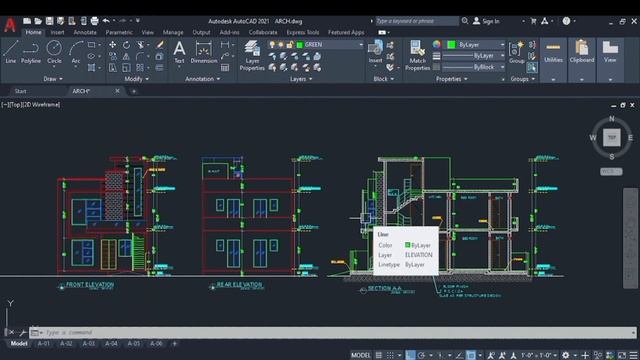
Task: Toggle Ortho mode in status bar
Action: 411,355
